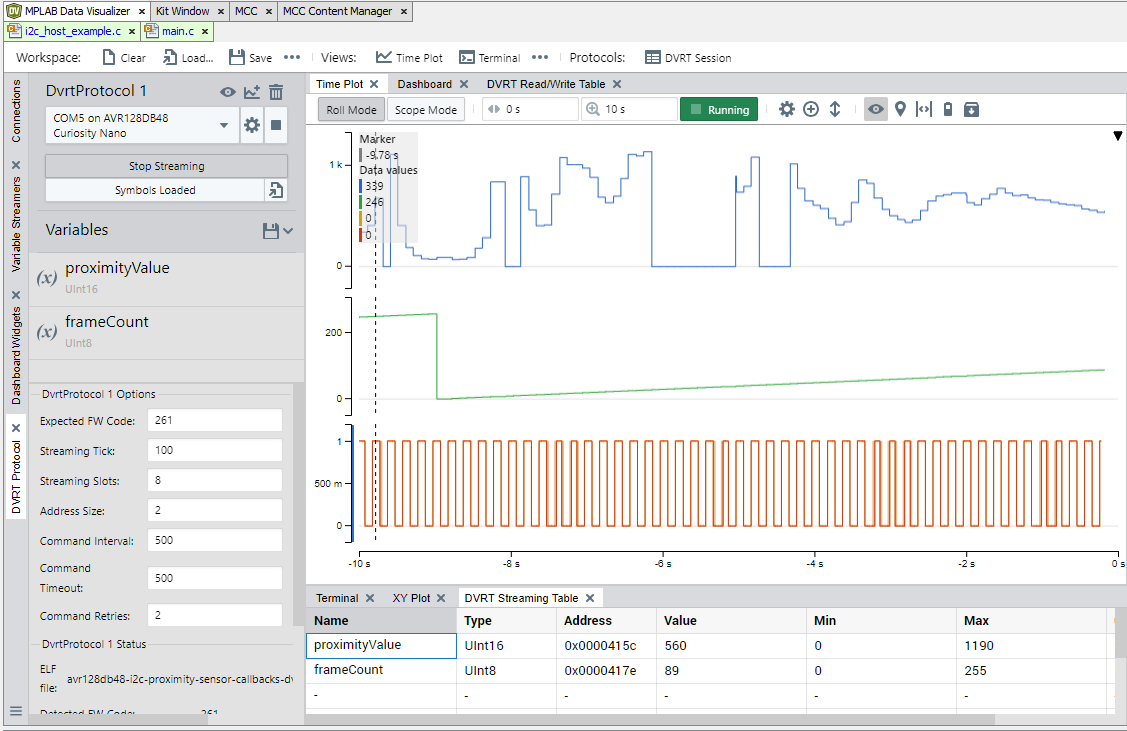Open the load symbols file icon
The height and width of the screenshot is (731, 1127).
click(276, 190)
